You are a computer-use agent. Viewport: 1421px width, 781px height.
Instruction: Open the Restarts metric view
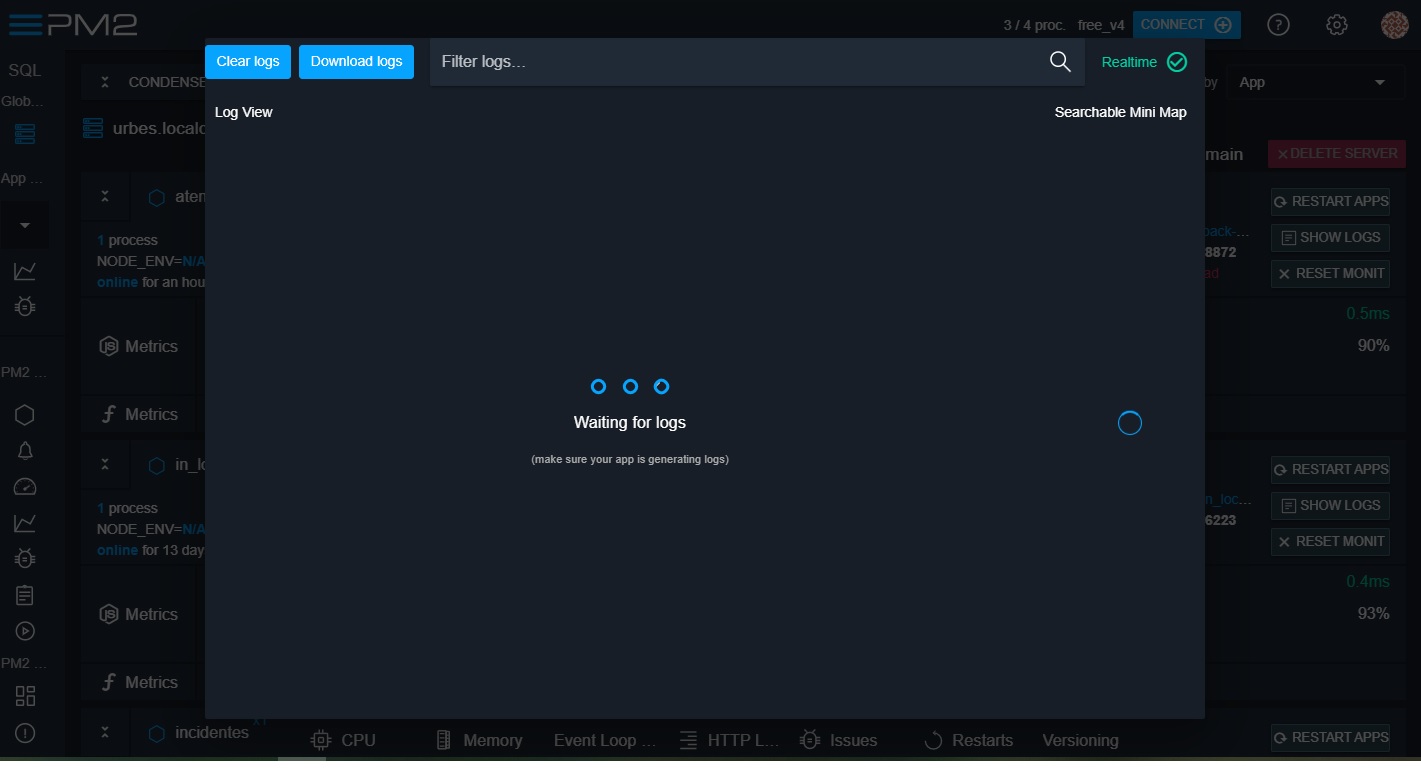tap(967, 740)
